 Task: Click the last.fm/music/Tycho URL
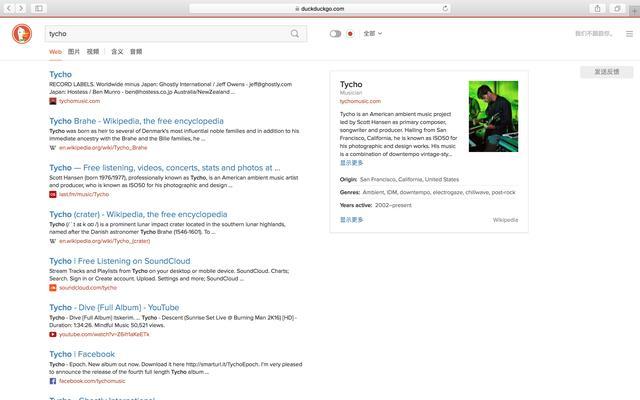[x=84, y=195]
